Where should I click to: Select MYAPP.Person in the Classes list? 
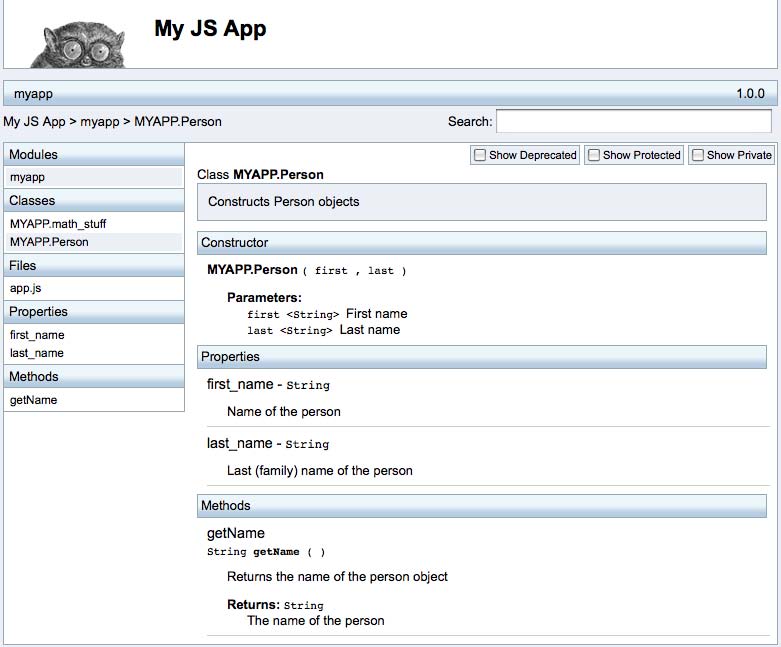(49, 242)
